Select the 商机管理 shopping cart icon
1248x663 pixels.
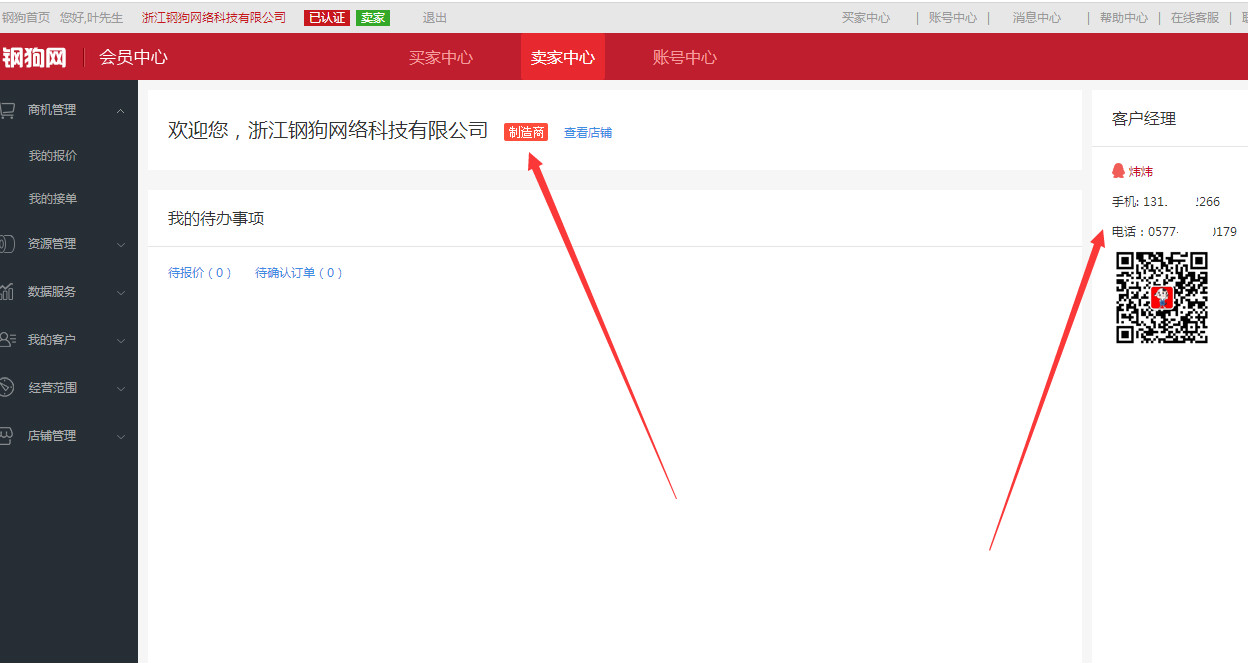pos(10,109)
